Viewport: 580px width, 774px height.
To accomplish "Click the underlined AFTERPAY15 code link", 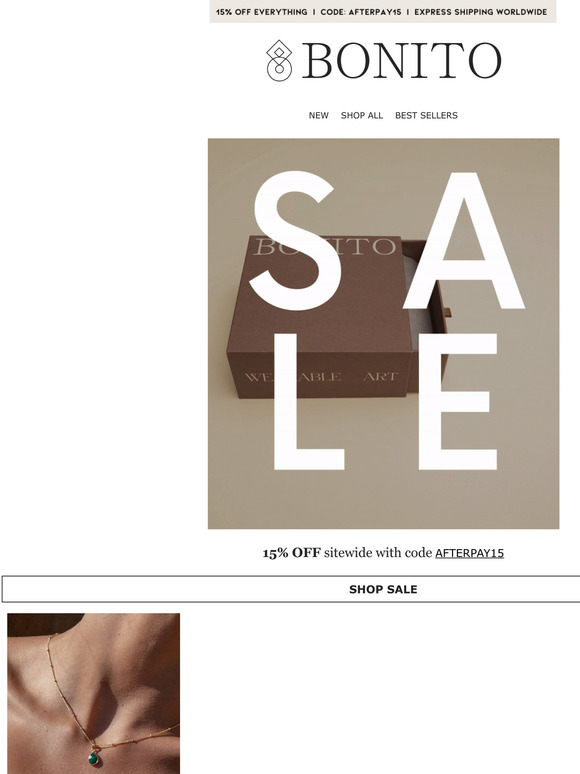I will click(x=469, y=553).
